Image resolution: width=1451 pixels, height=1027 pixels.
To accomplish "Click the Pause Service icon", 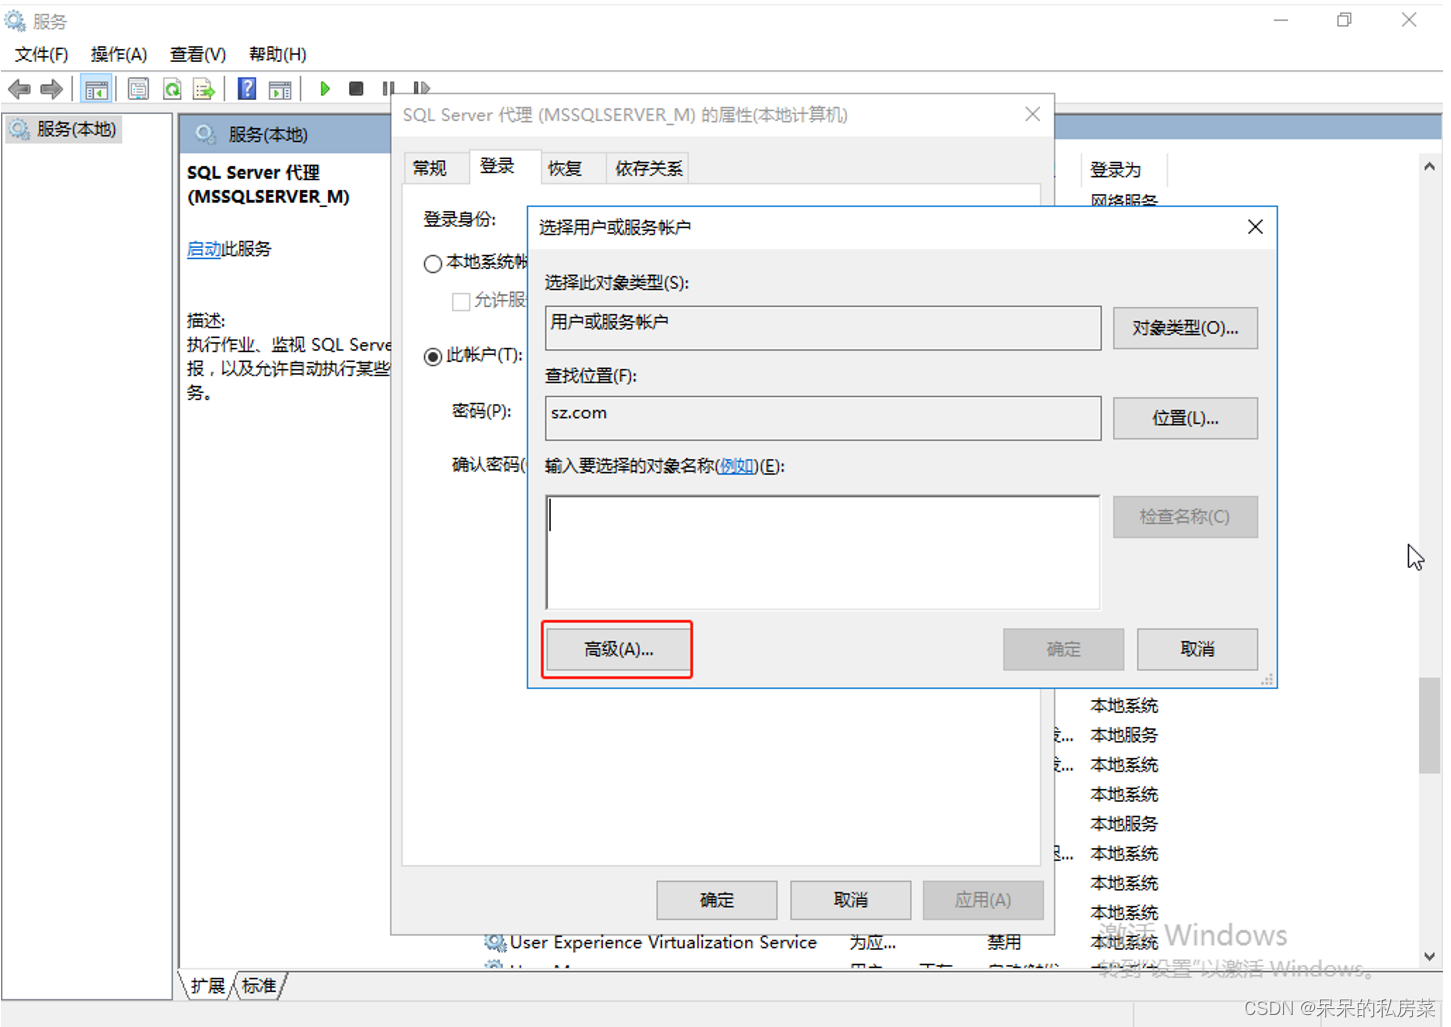I will point(388,88).
